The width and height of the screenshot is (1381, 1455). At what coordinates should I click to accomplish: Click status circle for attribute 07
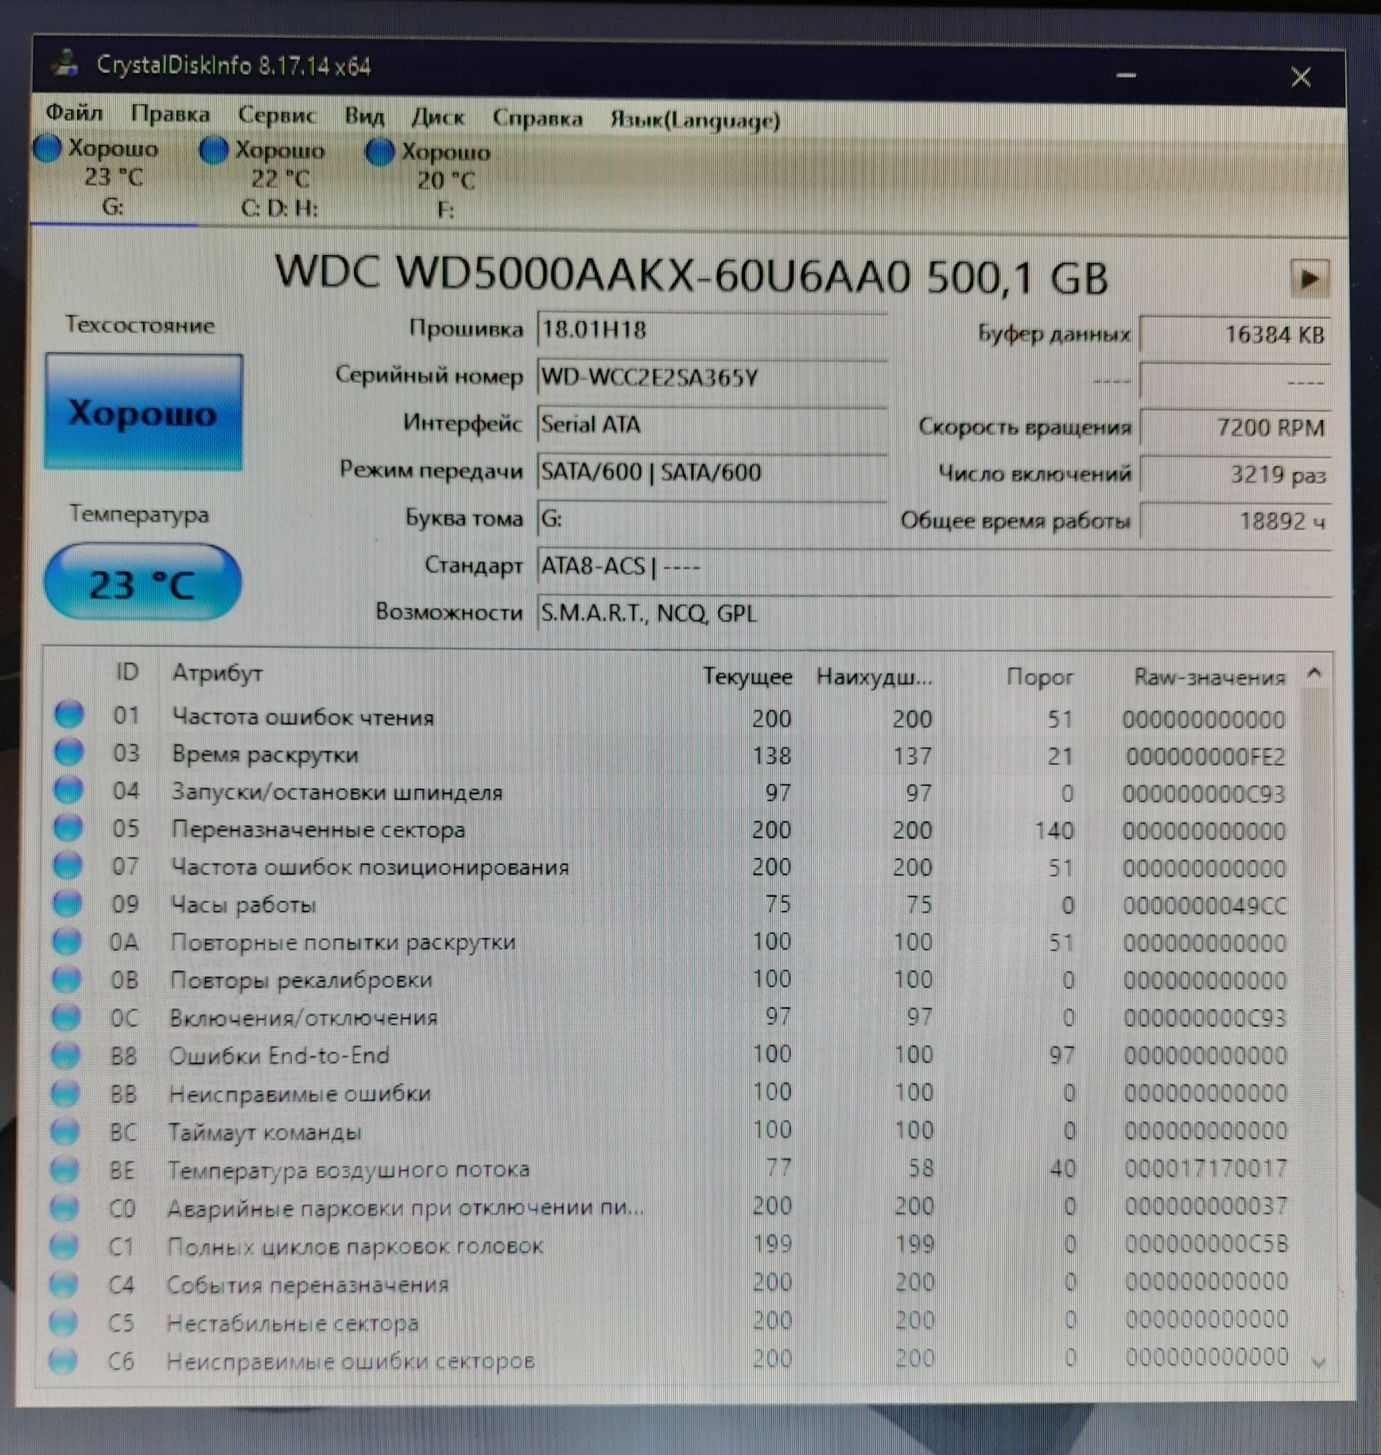click(67, 864)
